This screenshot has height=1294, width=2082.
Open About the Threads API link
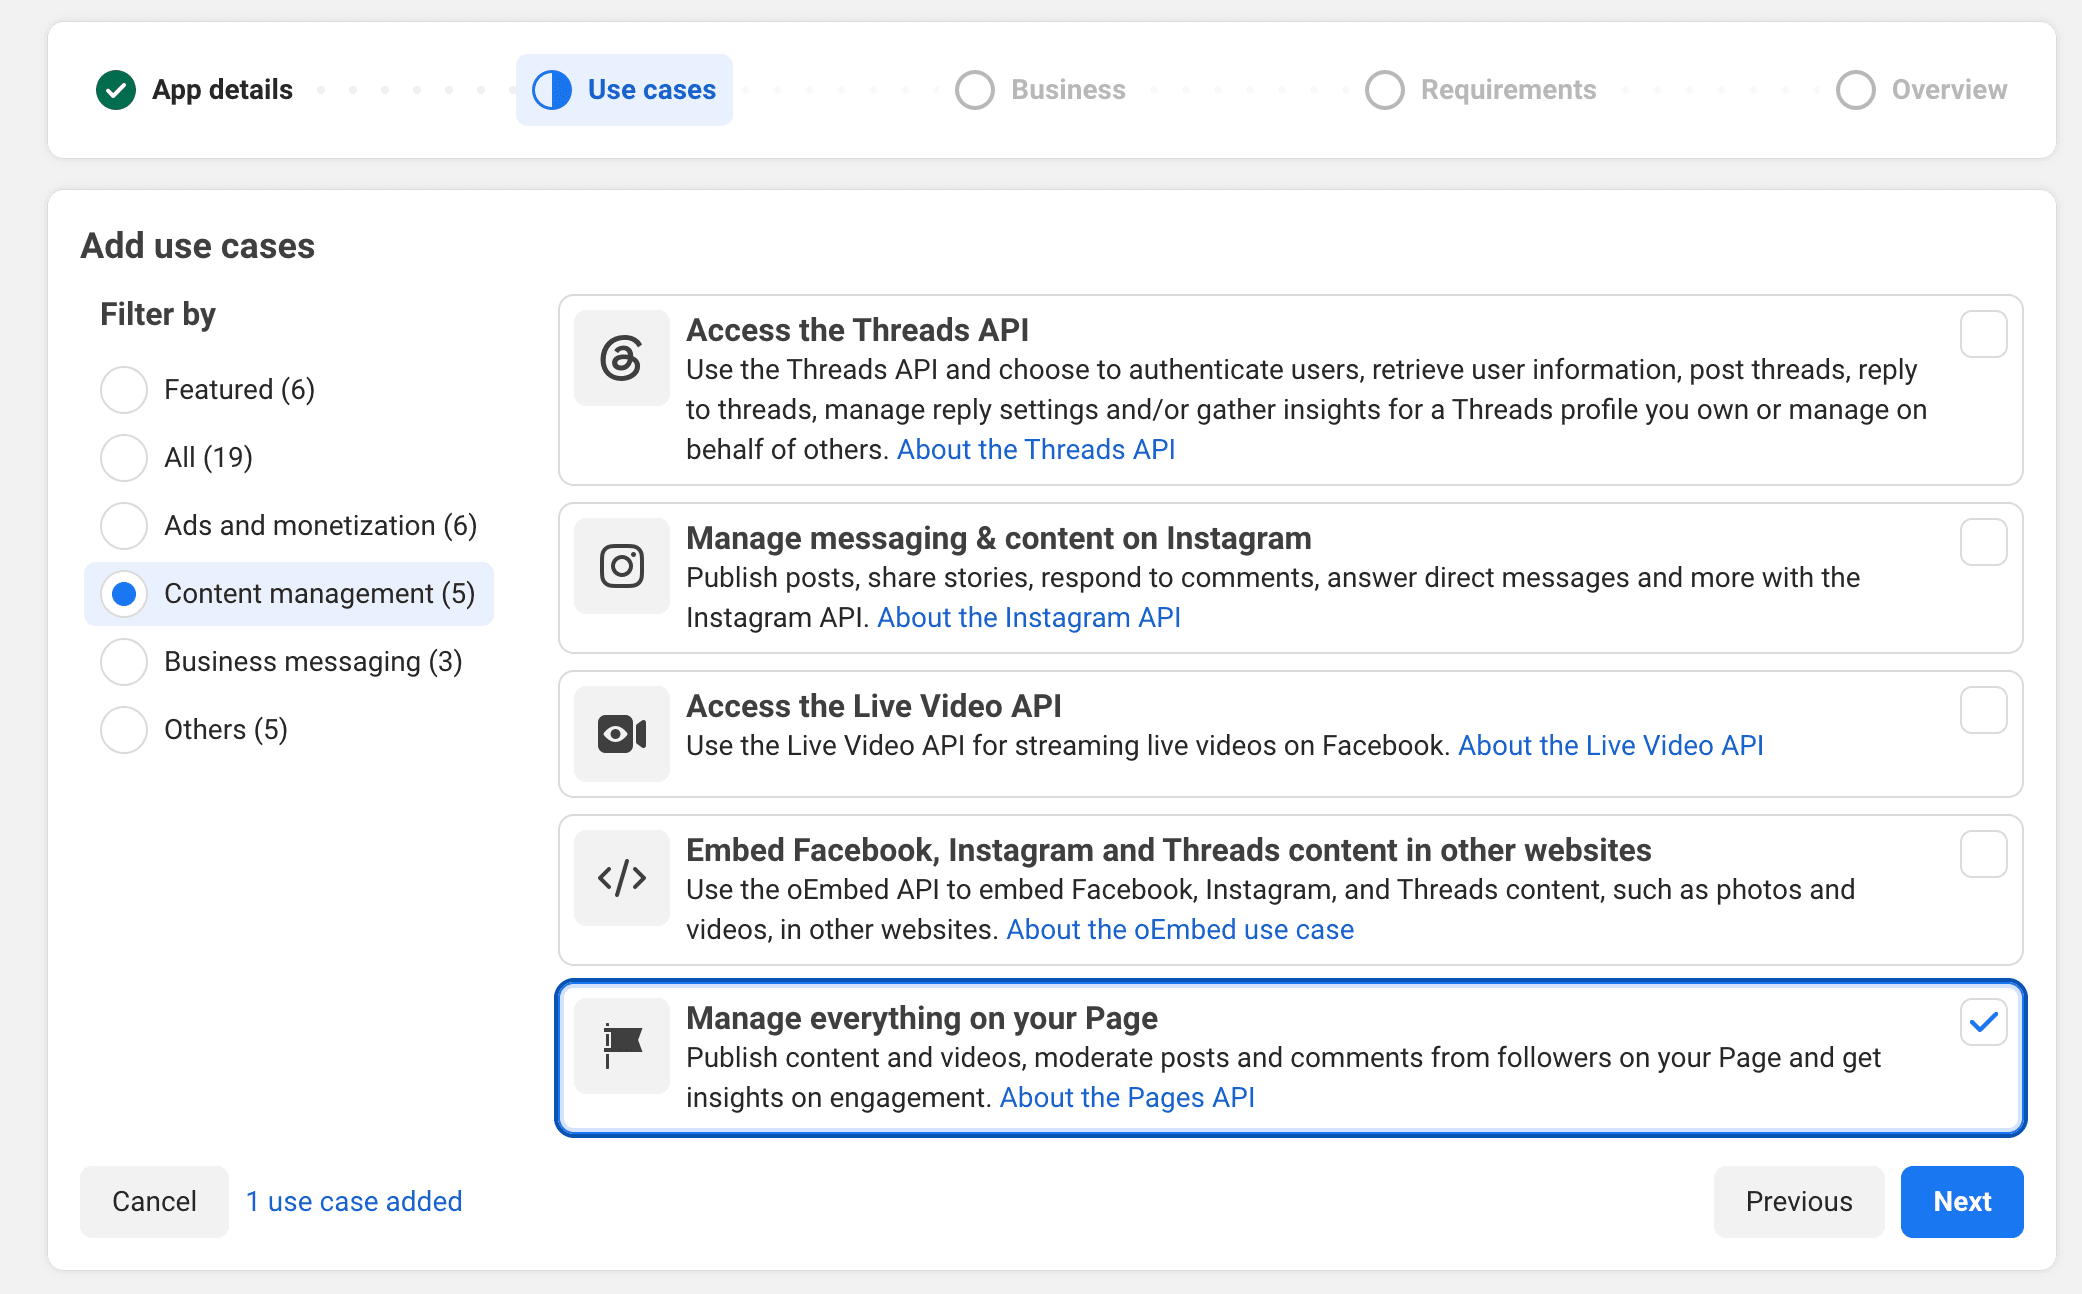pyautogui.click(x=1036, y=450)
